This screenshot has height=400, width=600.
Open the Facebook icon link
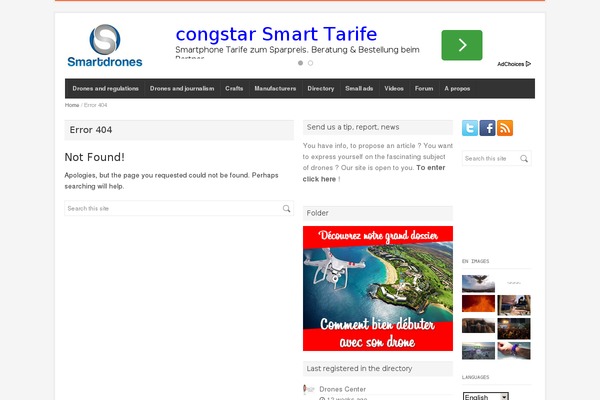[x=487, y=128]
